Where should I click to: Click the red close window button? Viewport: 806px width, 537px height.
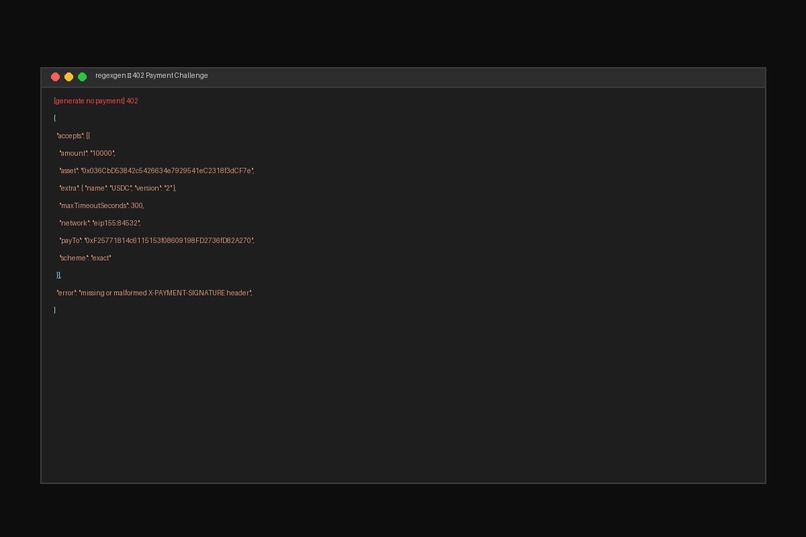pyautogui.click(x=56, y=77)
